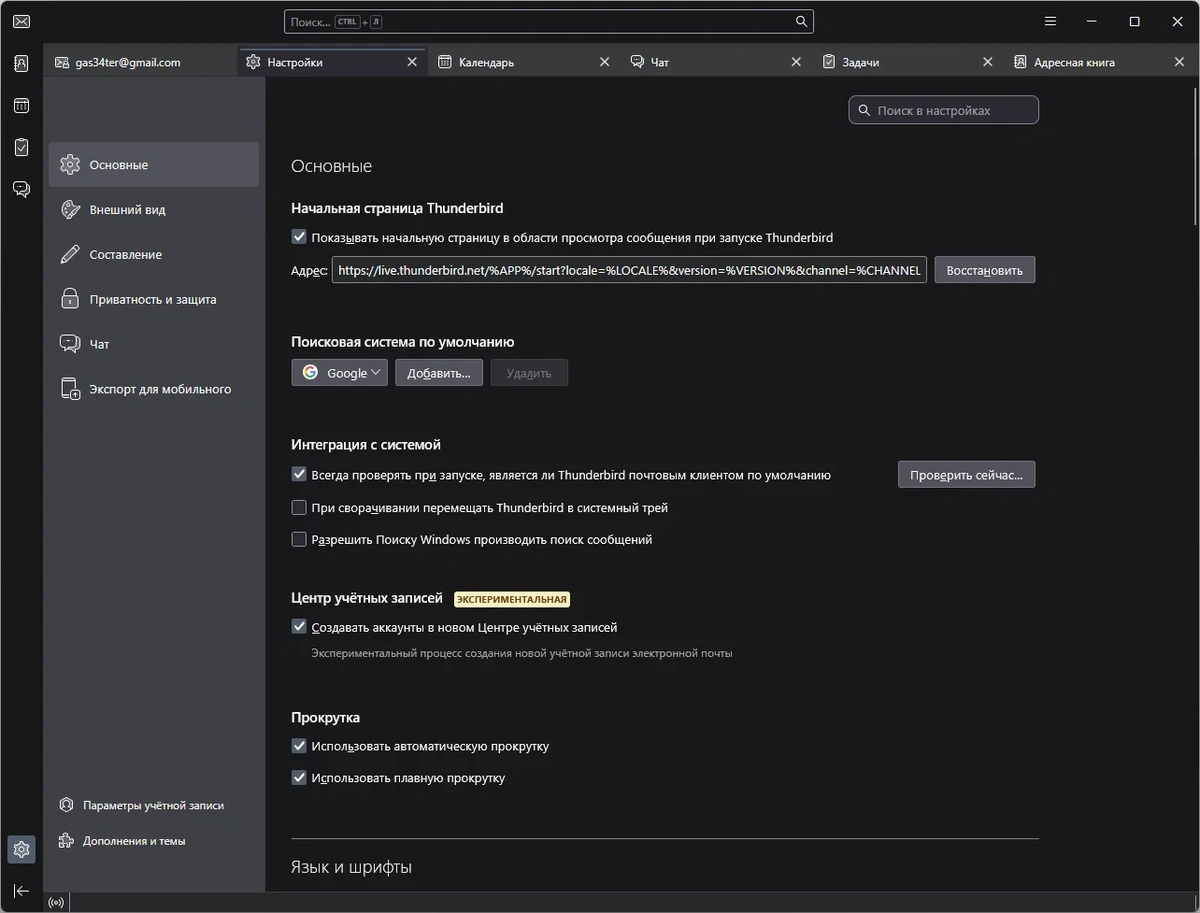Switch to the Задачи tab
The image size is (1200, 913).
[910, 62]
